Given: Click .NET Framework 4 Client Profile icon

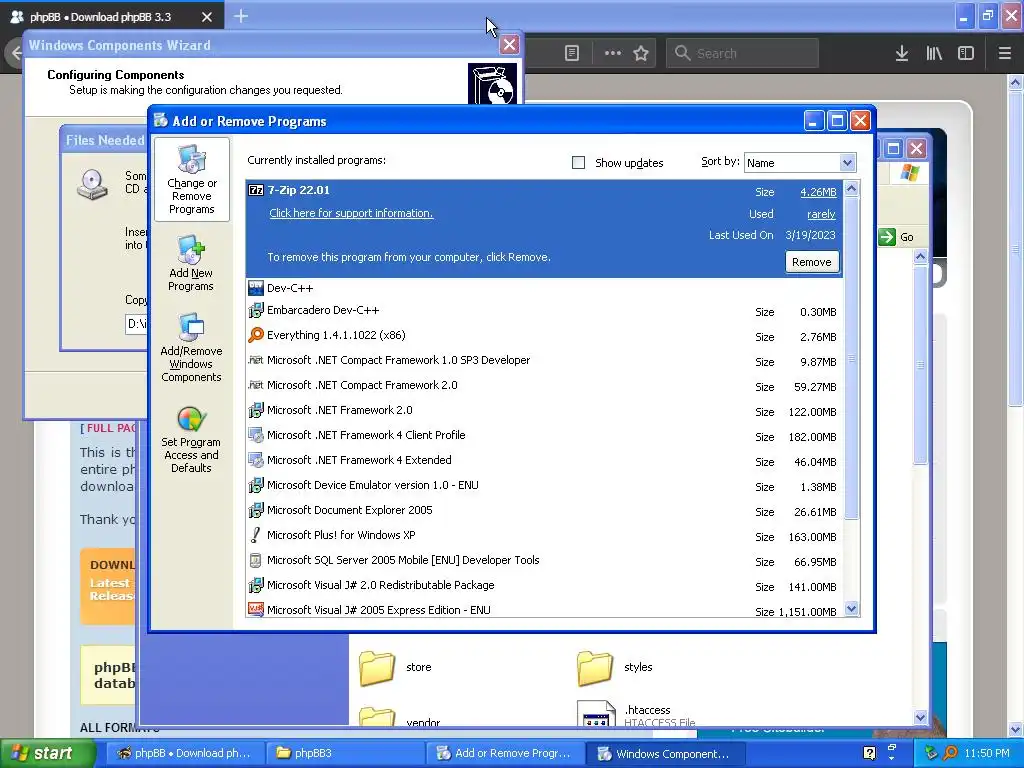Looking at the screenshot, I should click(256, 435).
